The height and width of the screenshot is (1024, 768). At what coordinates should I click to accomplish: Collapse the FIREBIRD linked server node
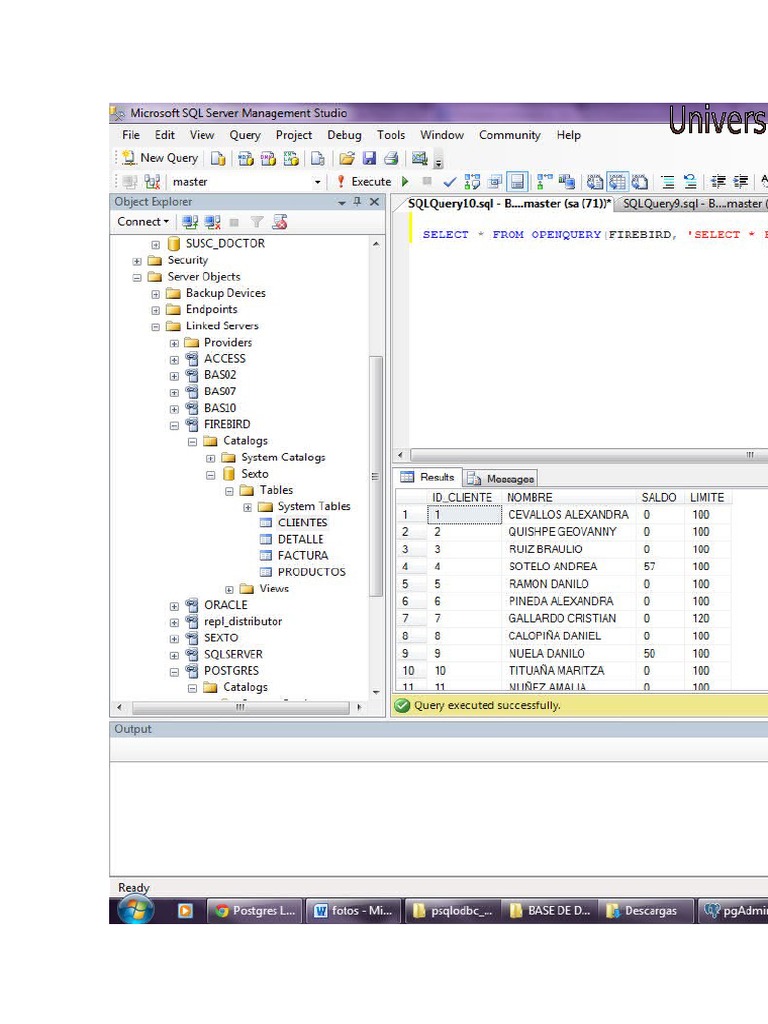point(174,424)
